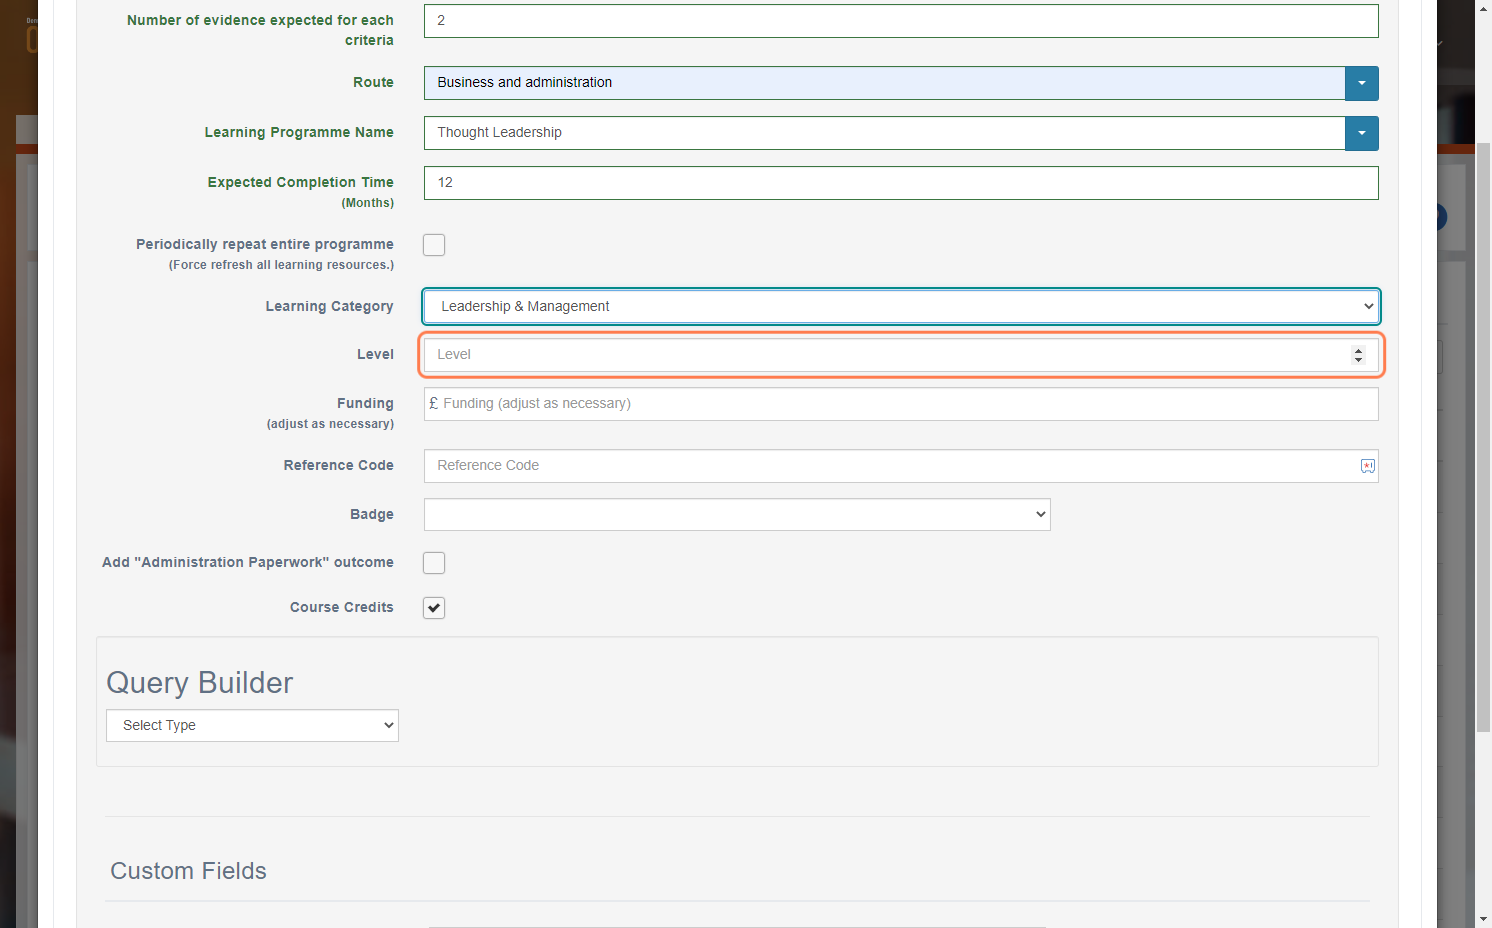Click the Badge label
The image size is (1492, 928).
click(372, 515)
